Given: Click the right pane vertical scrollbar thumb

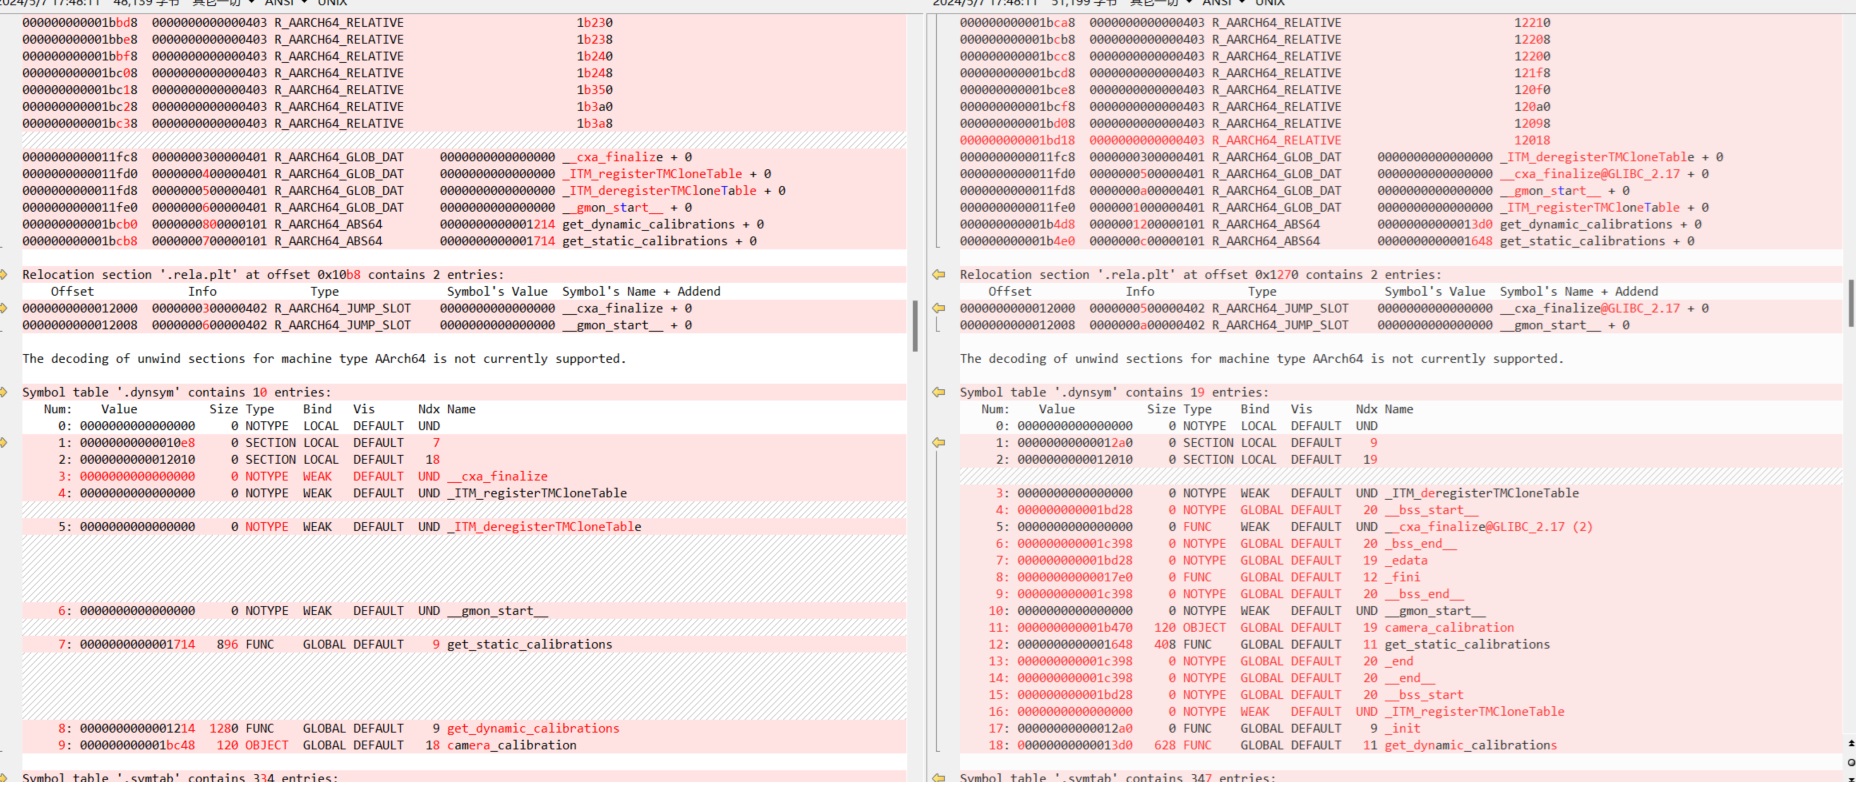Looking at the screenshot, I should coord(1850,303).
